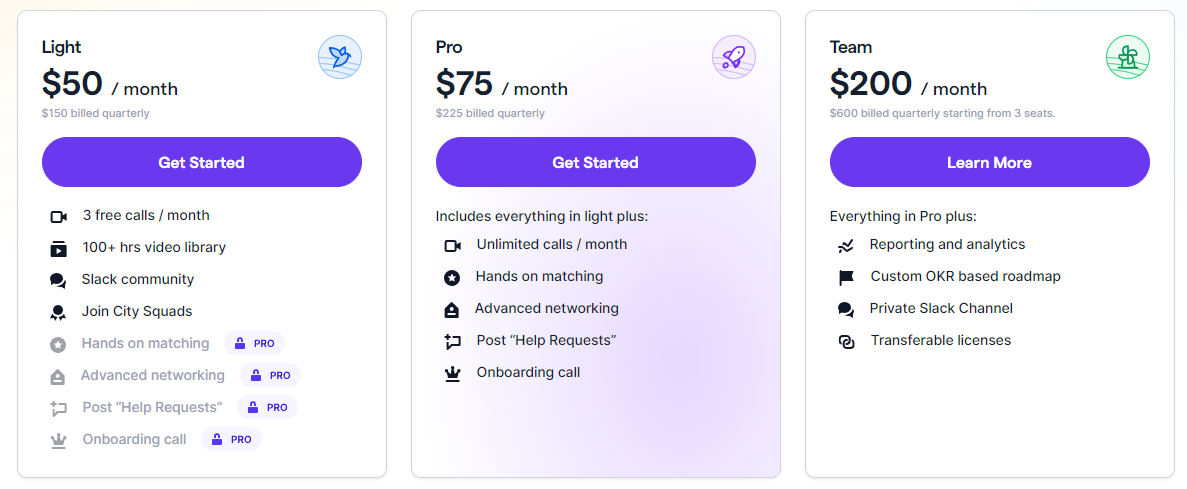This screenshot has height=489, width=1187.
Task: Click the PRO lock badge next to Advanced networking
Action: pyautogui.click(x=270, y=375)
